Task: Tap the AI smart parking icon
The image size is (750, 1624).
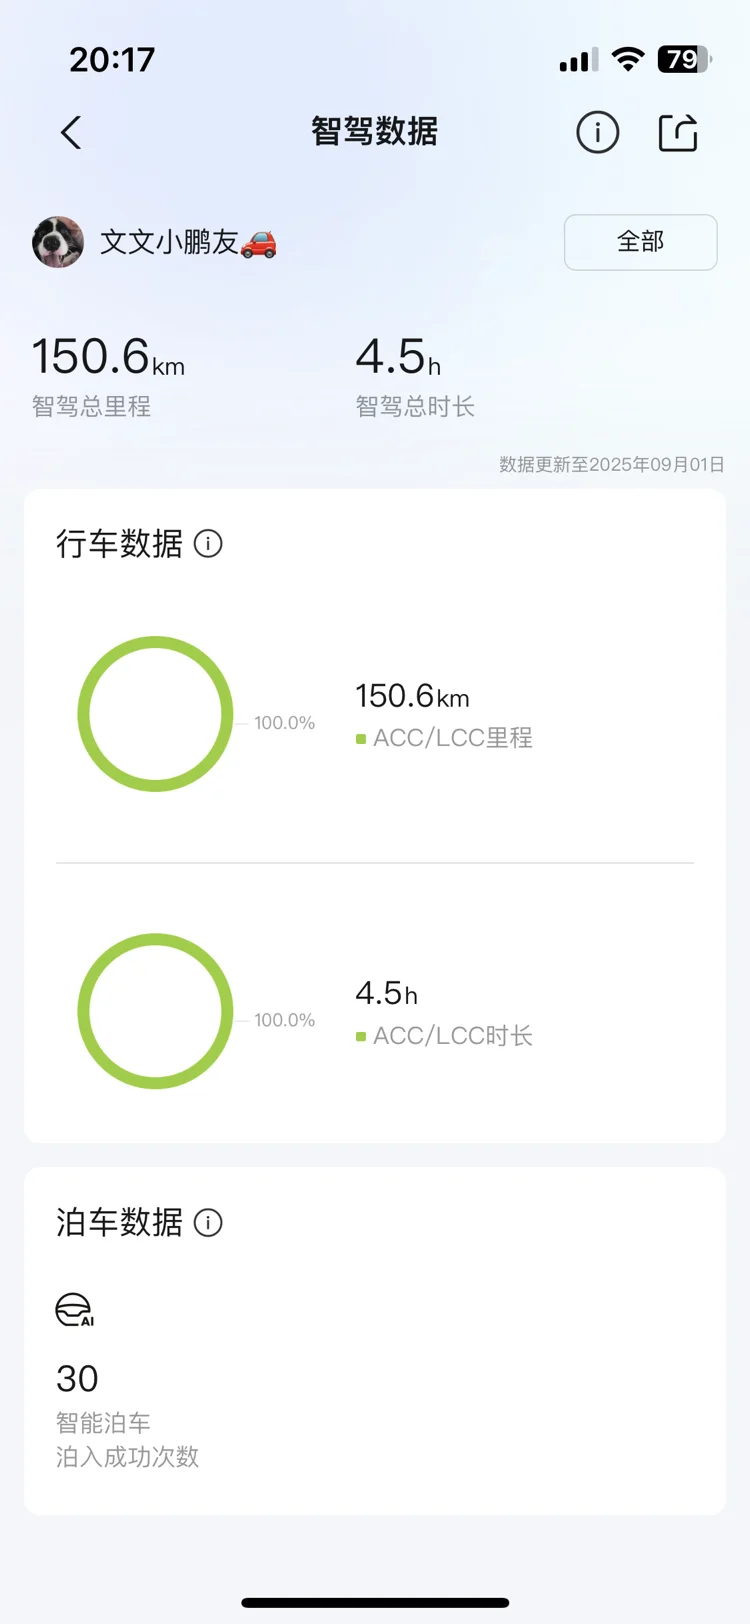Action: 75,1309
